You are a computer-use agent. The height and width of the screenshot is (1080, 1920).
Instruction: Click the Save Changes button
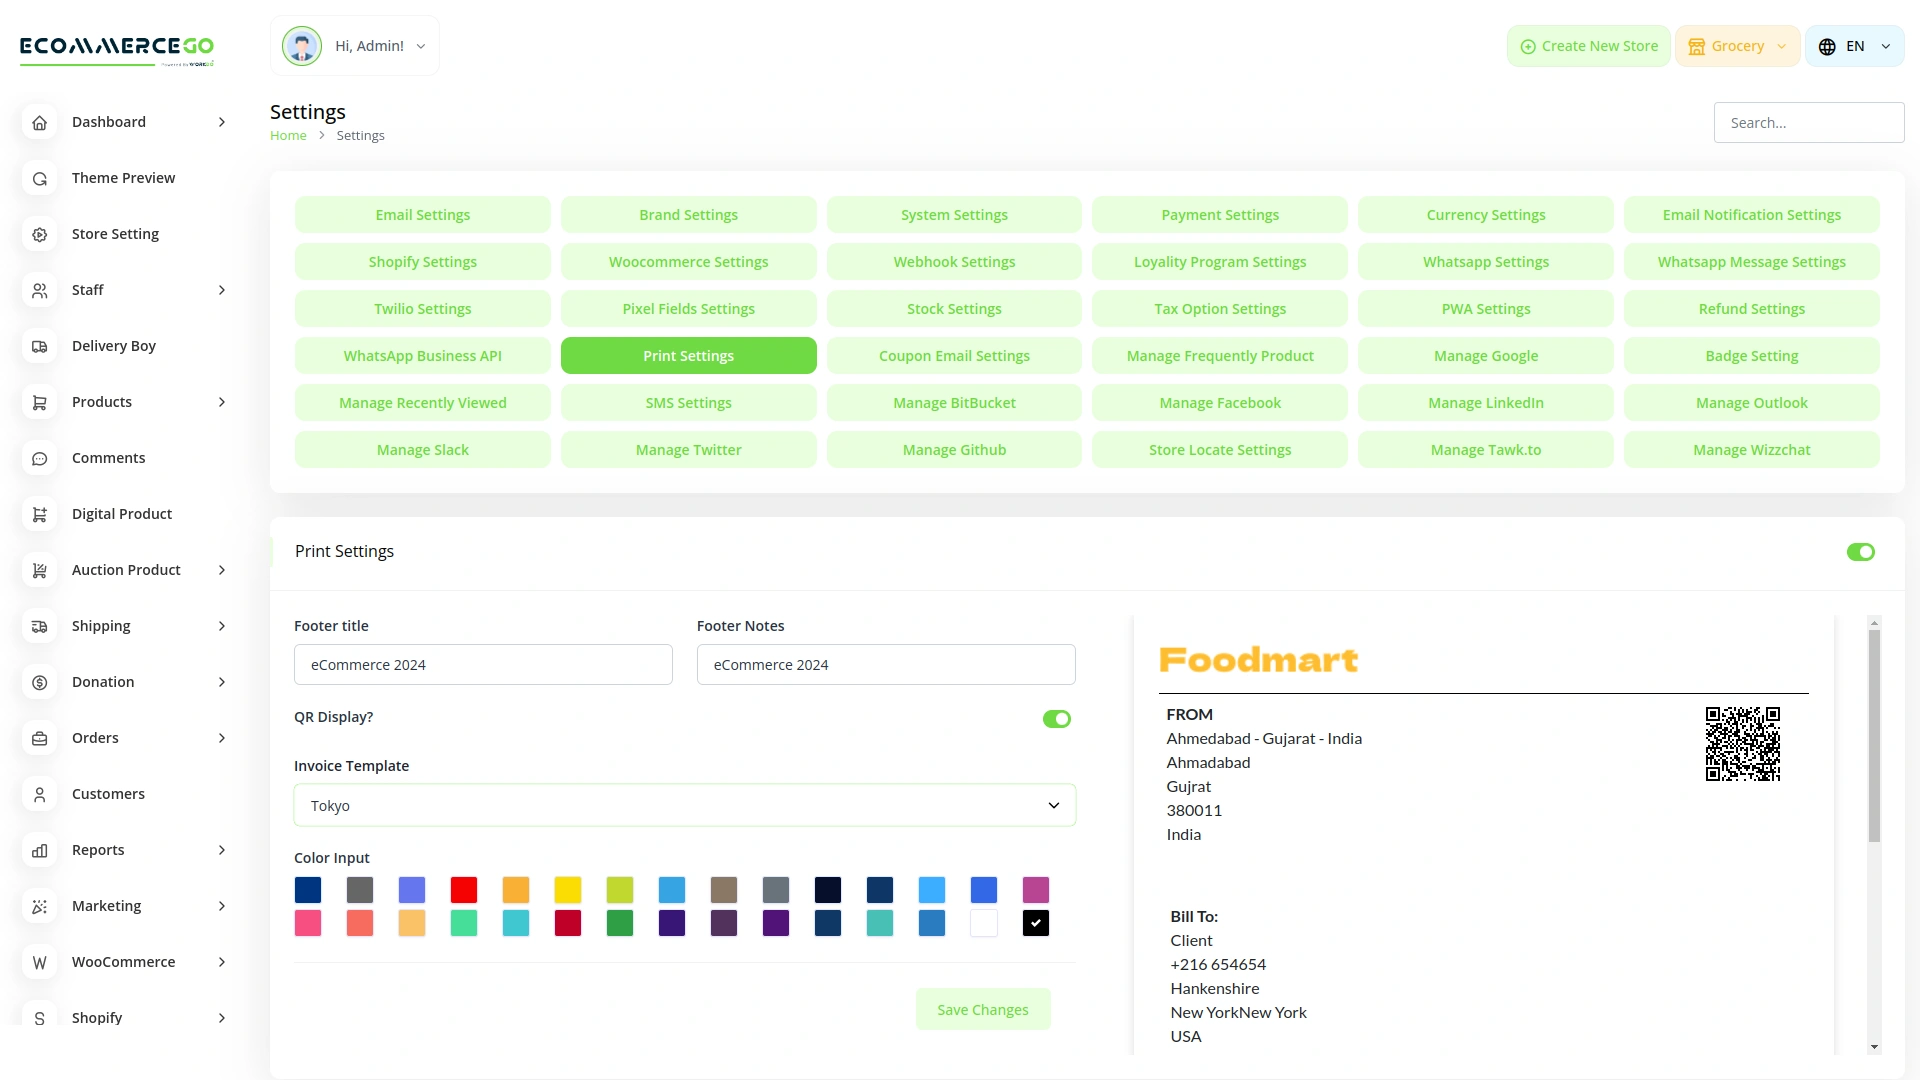point(982,1010)
